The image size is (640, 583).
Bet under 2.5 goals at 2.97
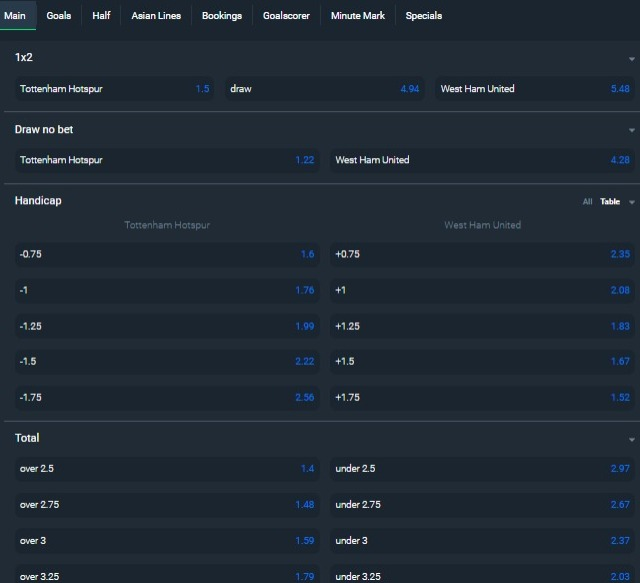482,469
